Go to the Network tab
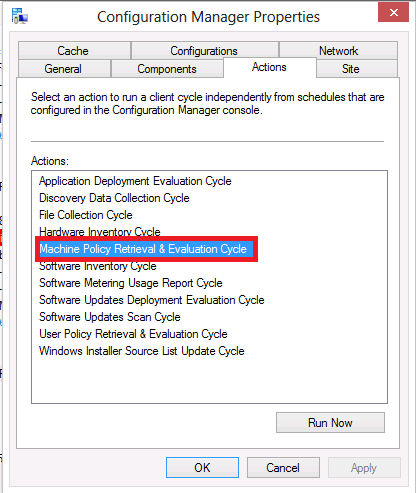This screenshot has height=493, width=416. coord(338,50)
